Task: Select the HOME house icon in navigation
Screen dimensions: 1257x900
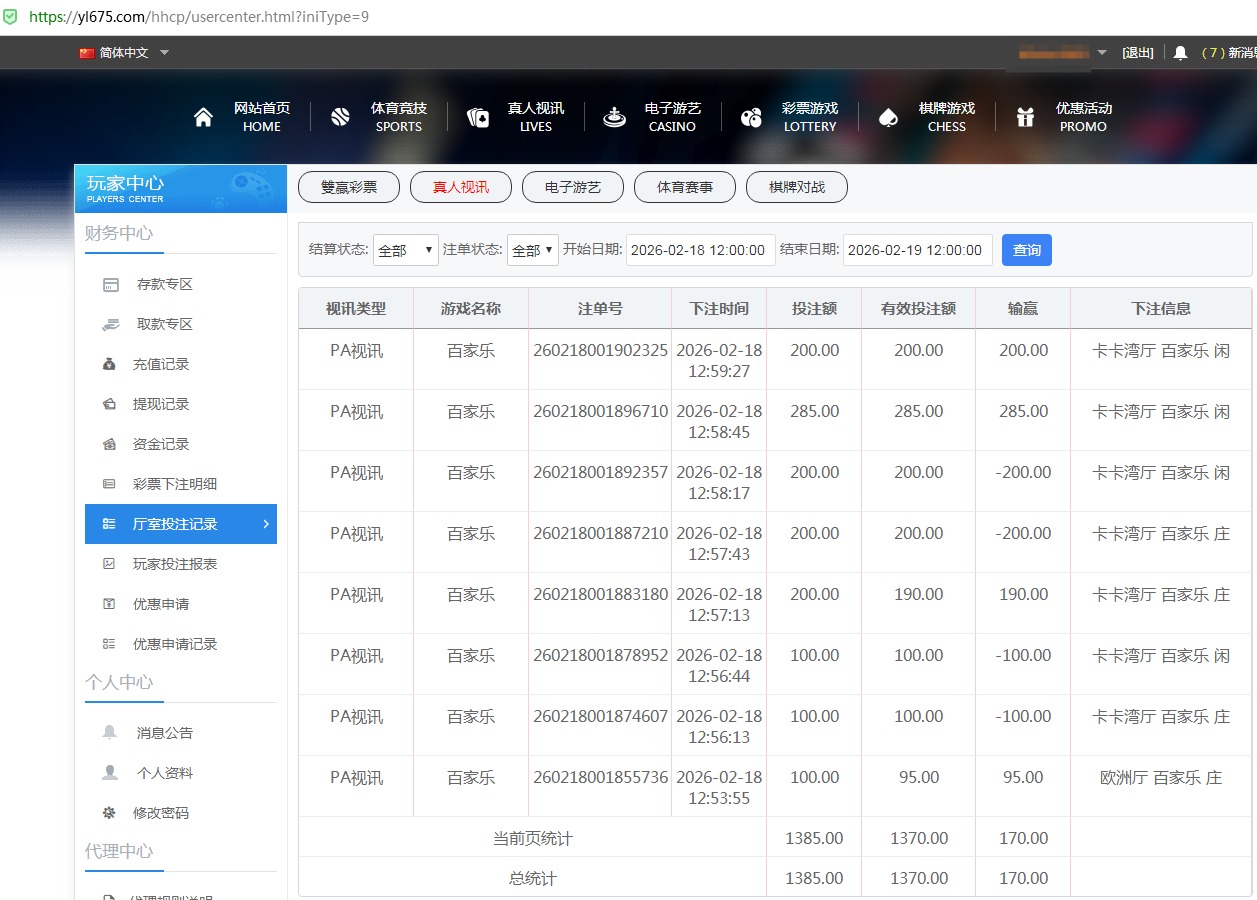Action: pos(203,116)
